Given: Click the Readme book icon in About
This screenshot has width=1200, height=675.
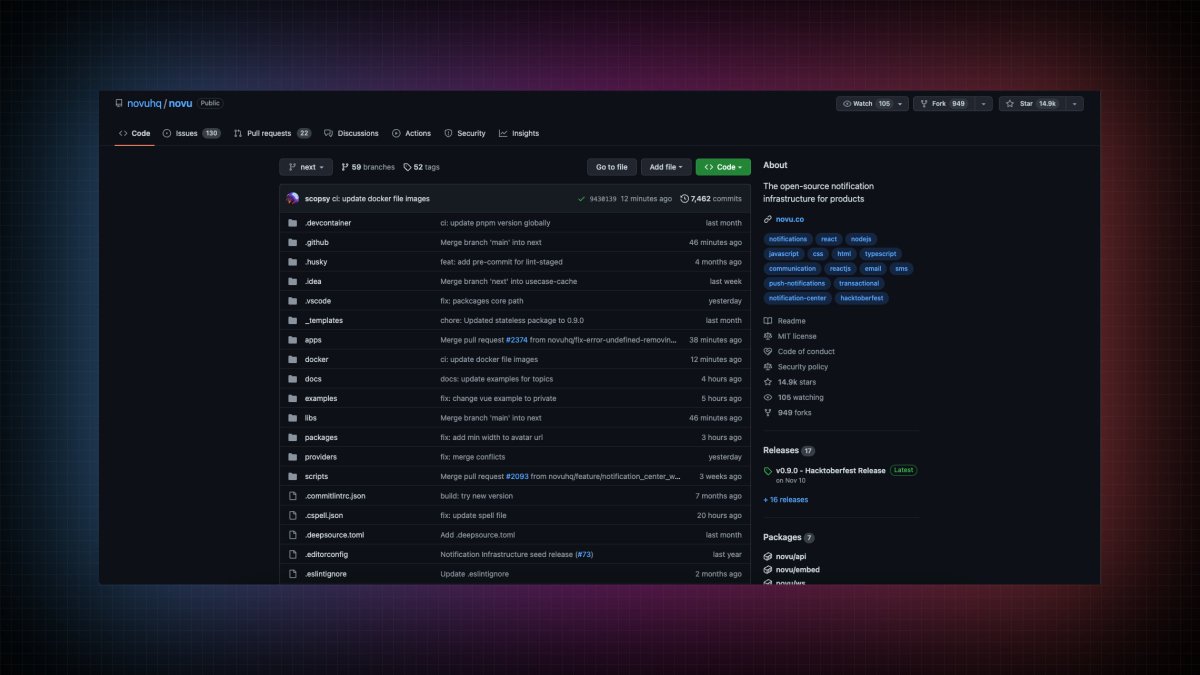Looking at the screenshot, I should 768,321.
